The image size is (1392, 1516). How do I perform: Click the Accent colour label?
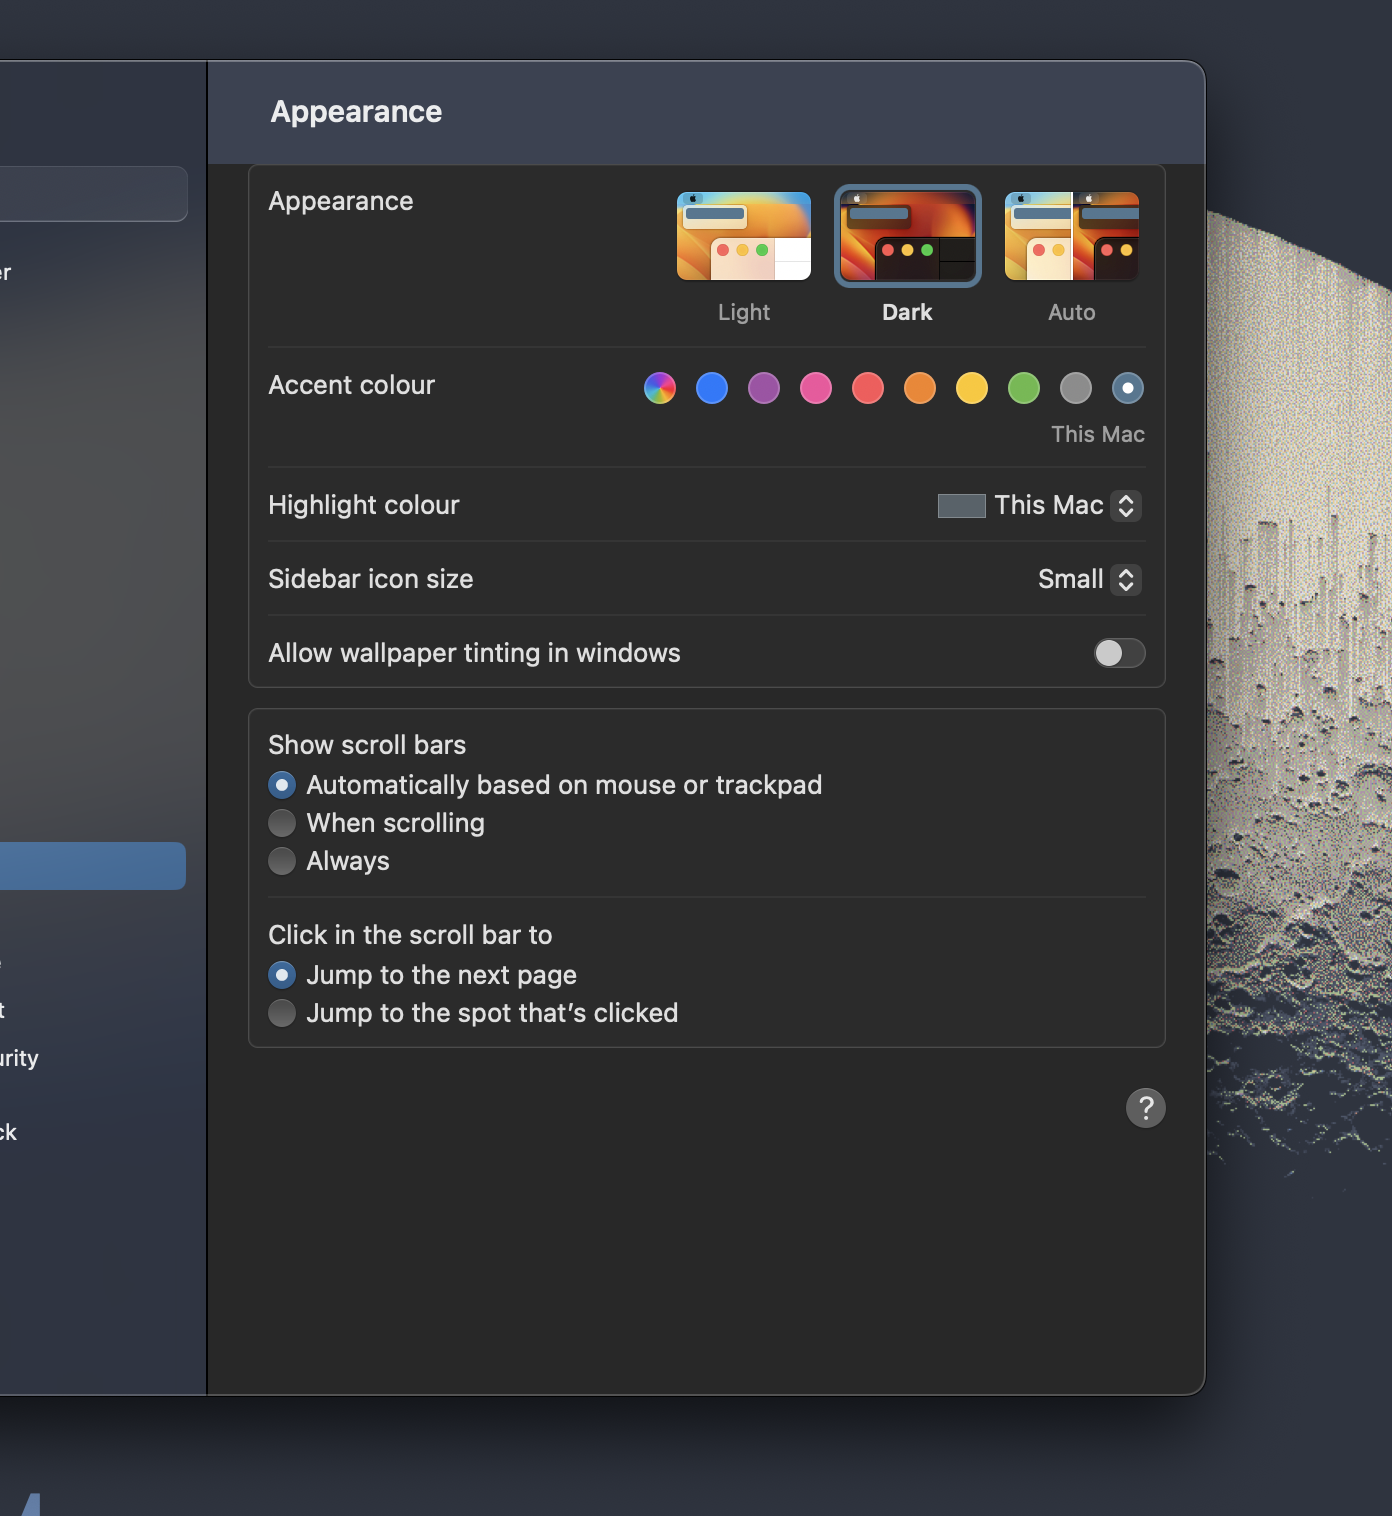(352, 385)
